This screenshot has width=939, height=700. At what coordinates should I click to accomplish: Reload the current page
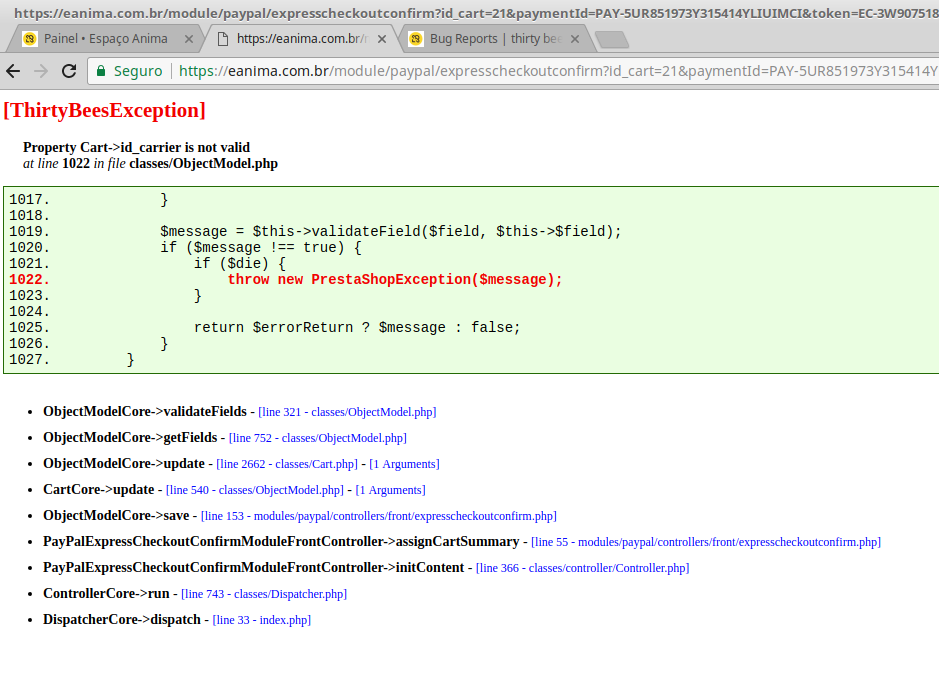pyautogui.click(x=69, y=71)
